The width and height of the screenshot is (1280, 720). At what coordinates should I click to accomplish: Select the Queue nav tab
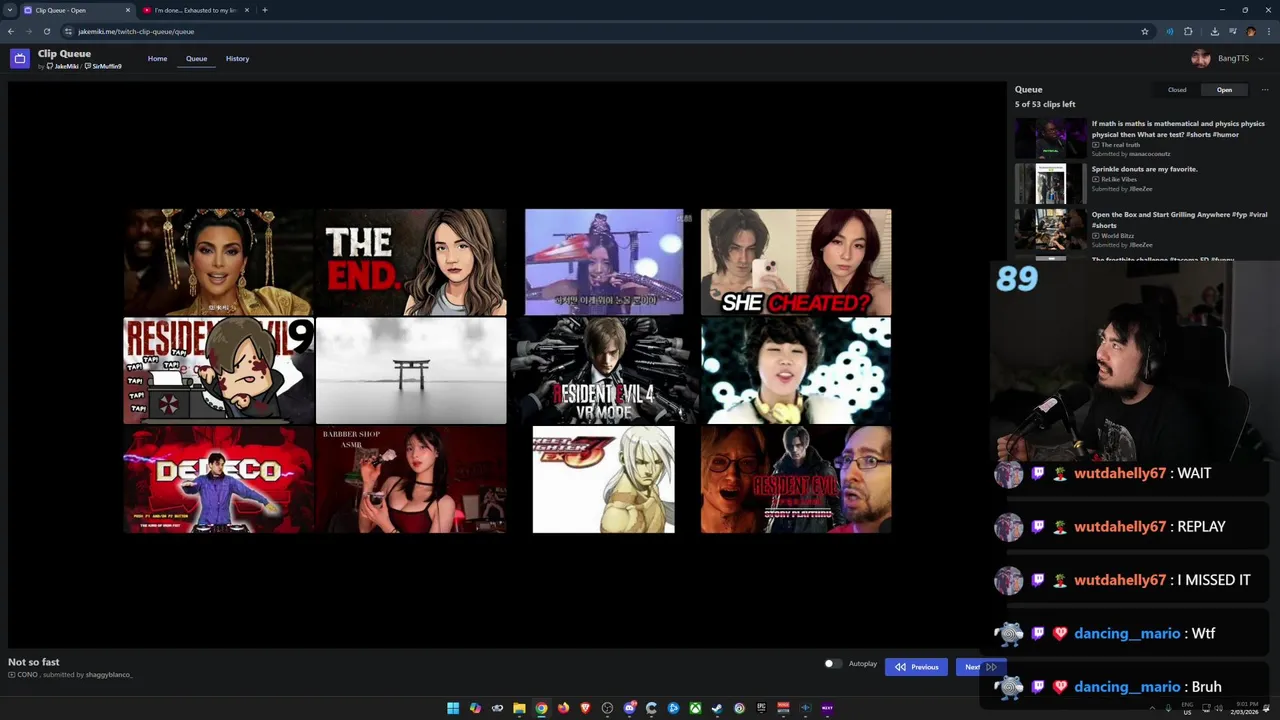196,58
